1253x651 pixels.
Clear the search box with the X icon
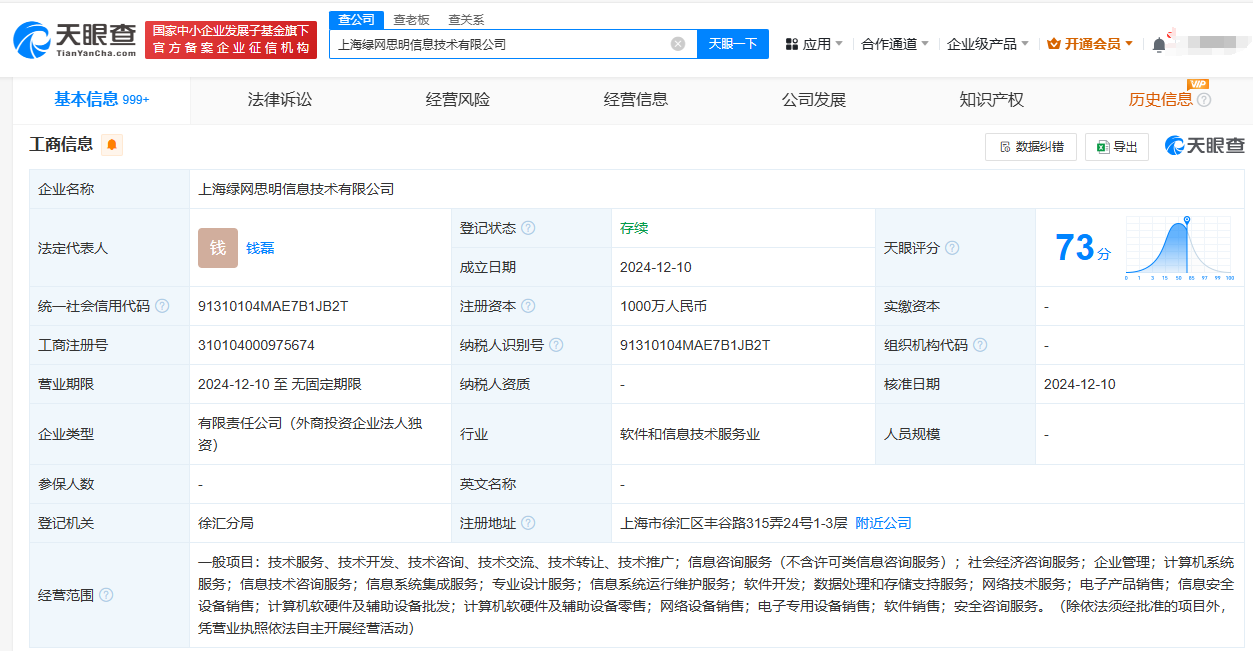tap(678, 44)
